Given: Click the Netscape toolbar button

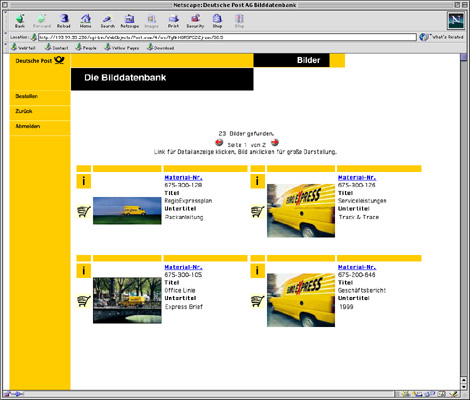Looking at the screenshot, I should pyautogui.click(x=129, y=21).
